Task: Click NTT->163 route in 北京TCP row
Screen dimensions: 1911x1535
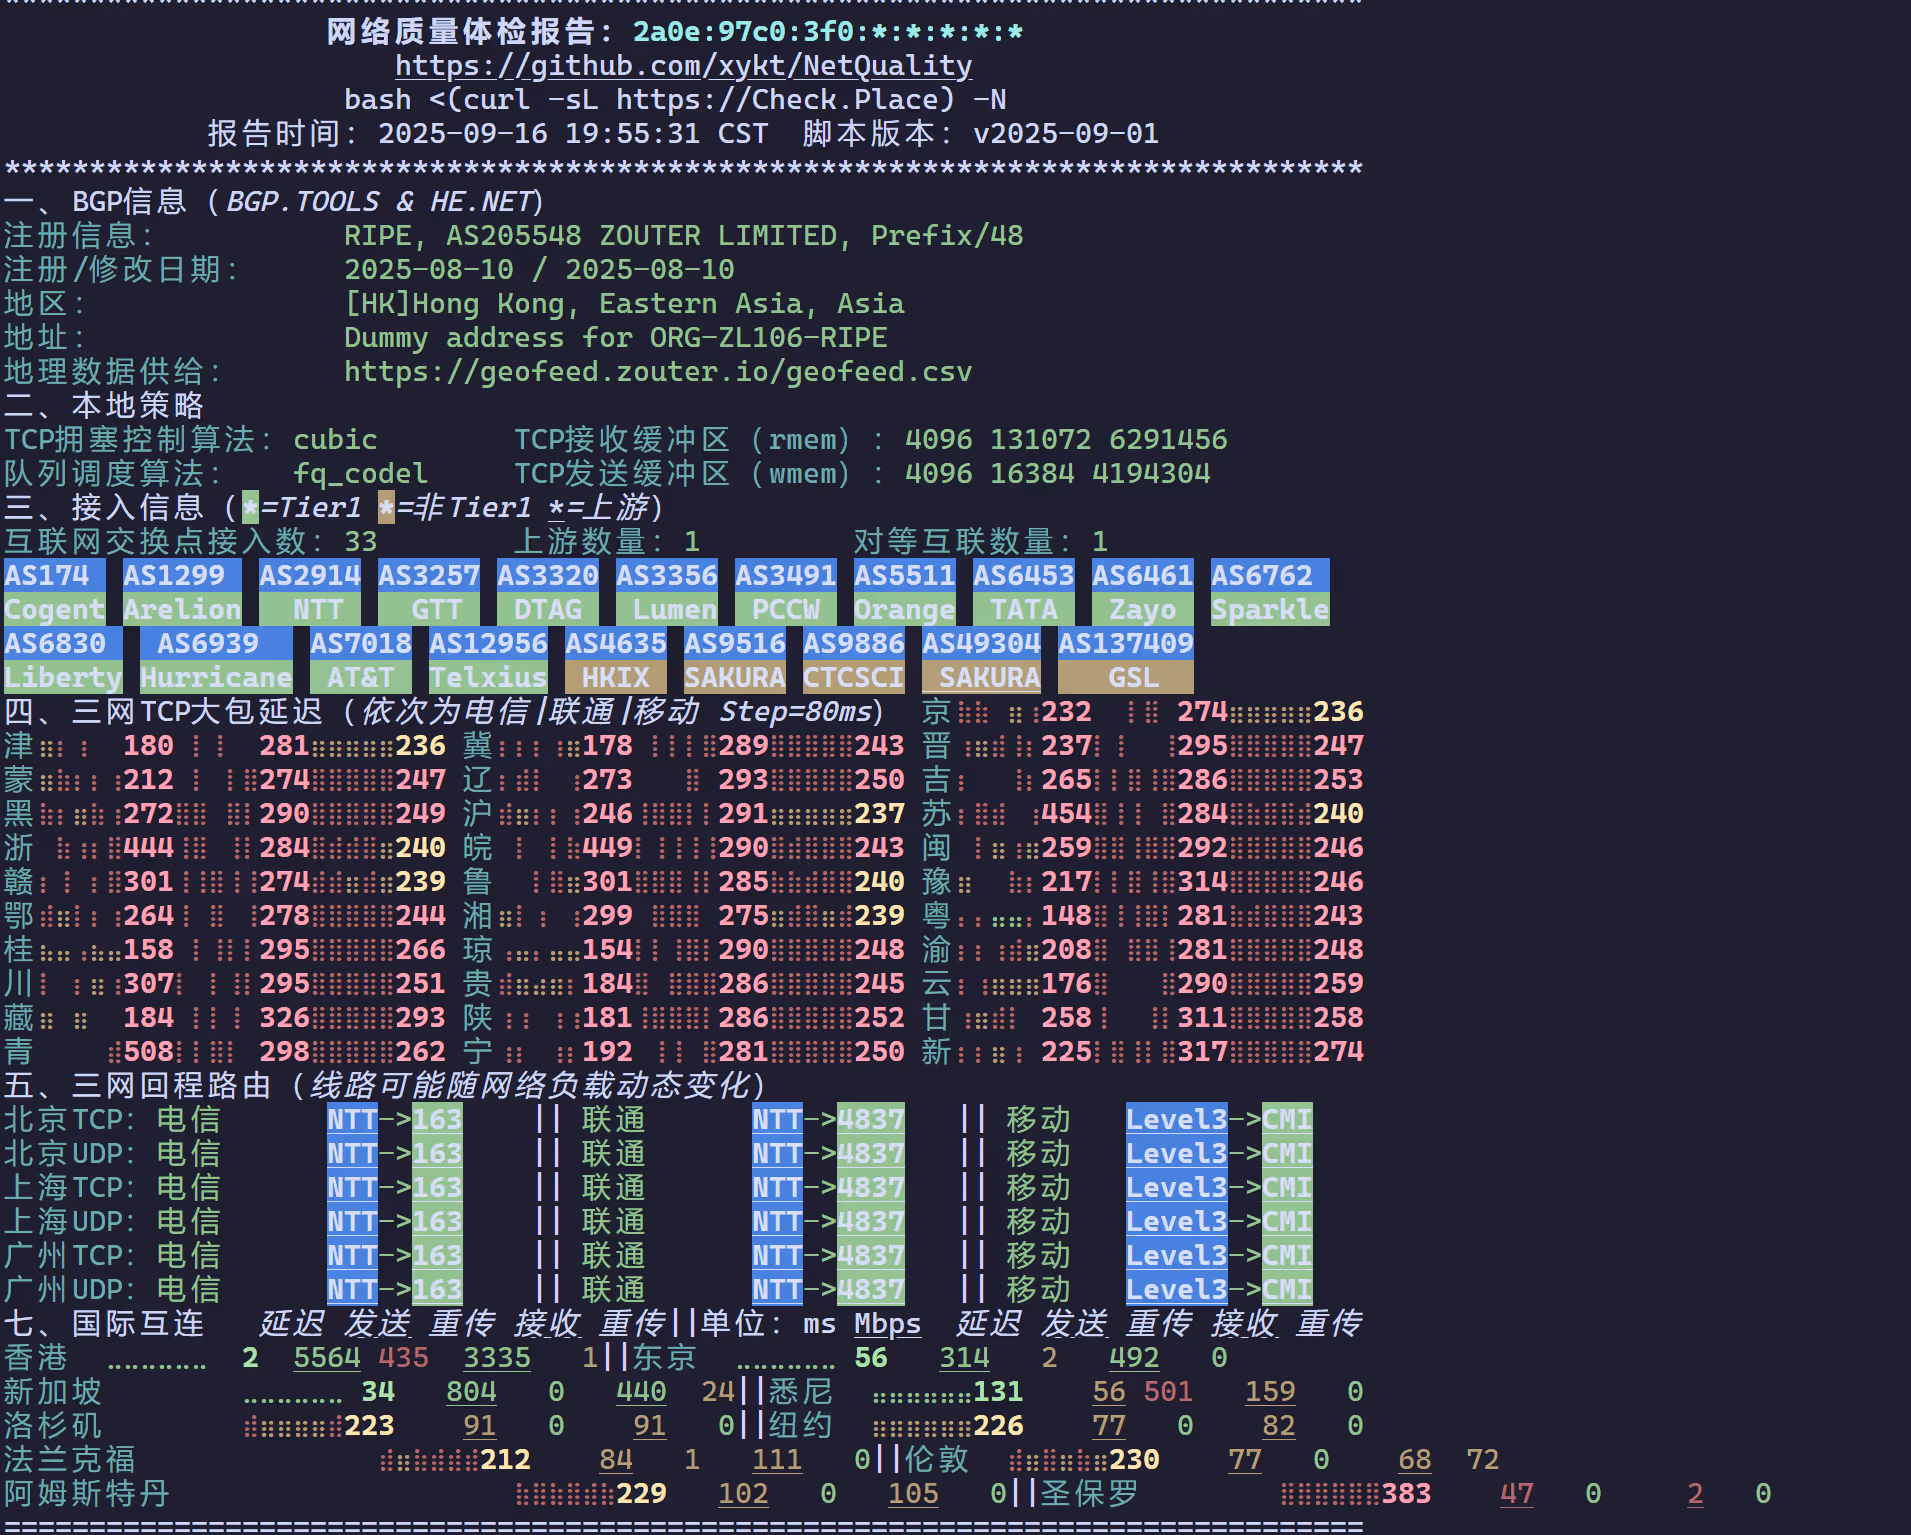Action: click(x=394, y=1120)
